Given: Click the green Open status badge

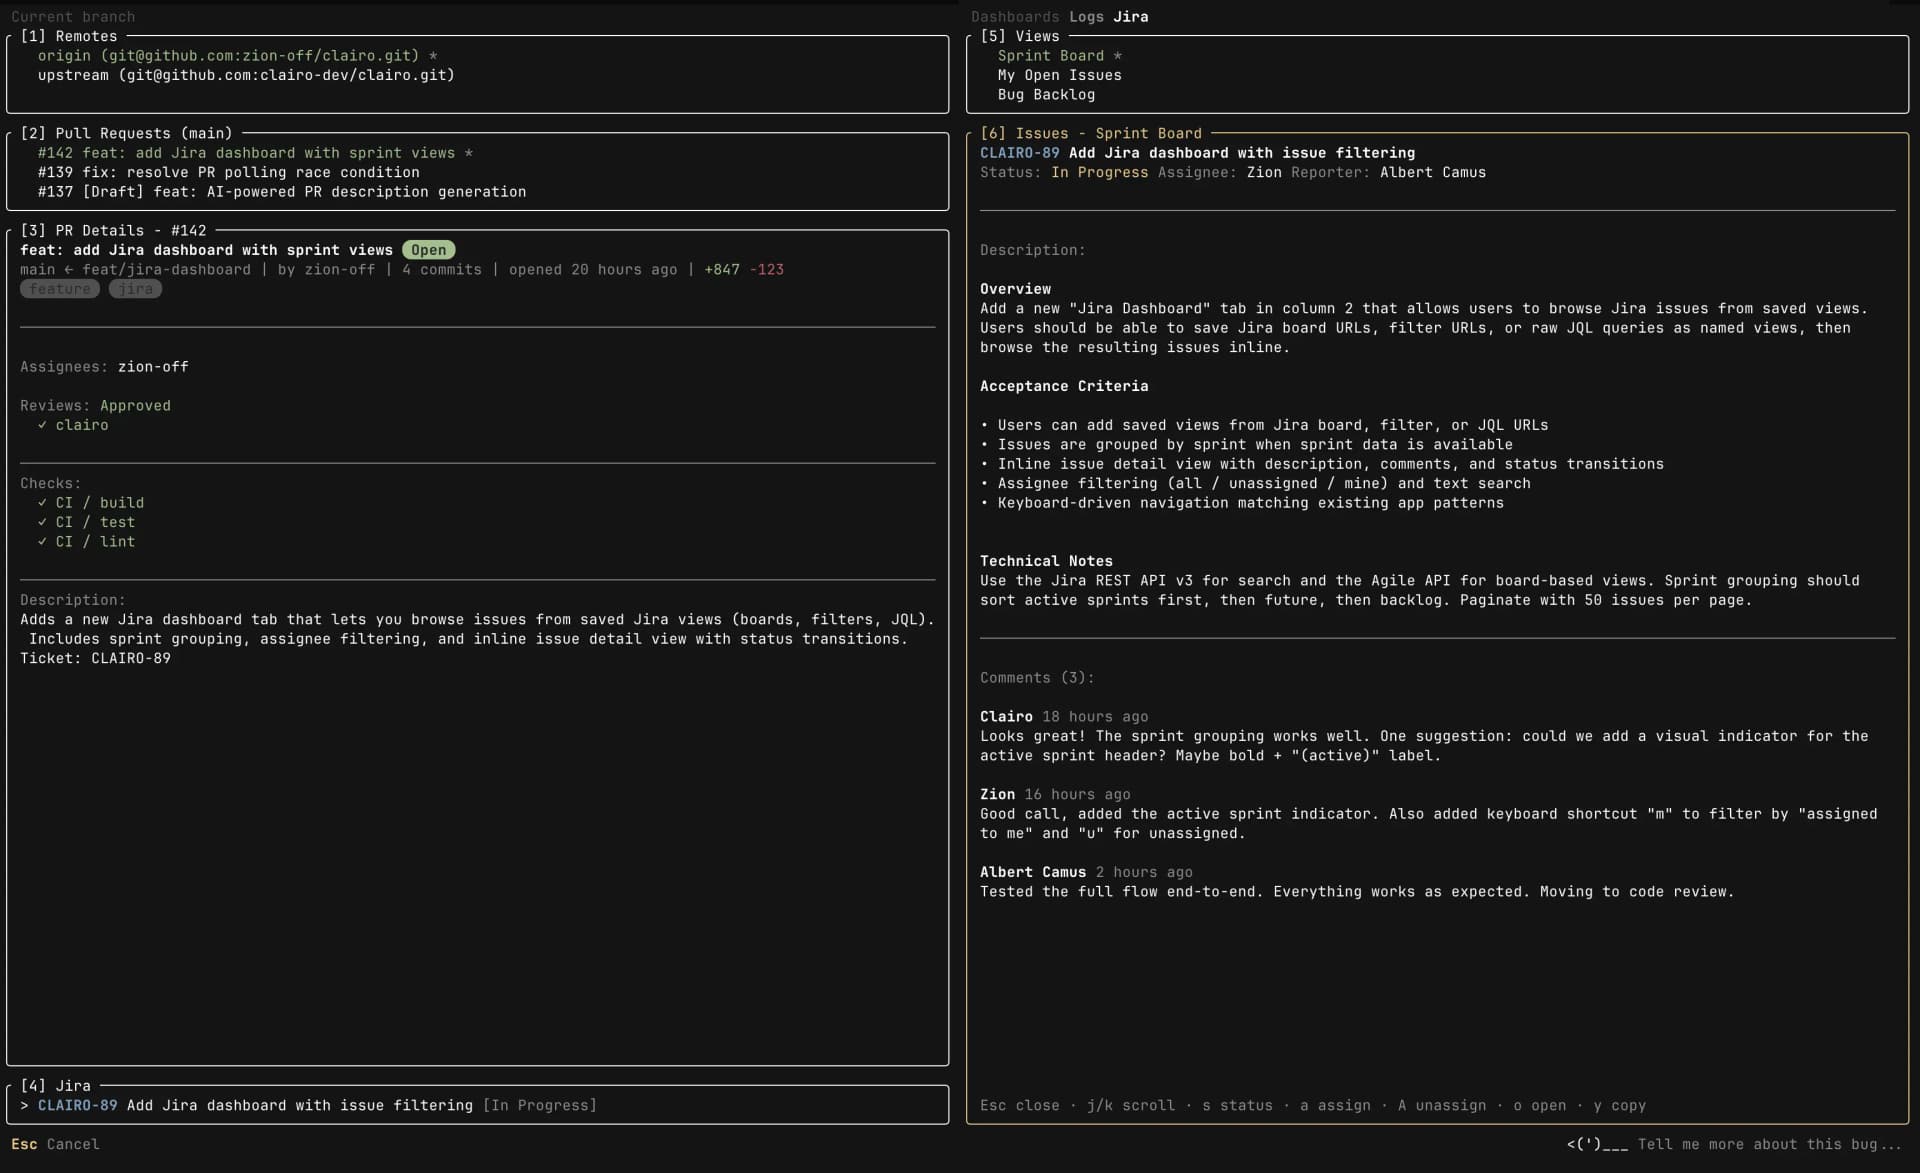Looking at the screenshot, I should (428, 250).
